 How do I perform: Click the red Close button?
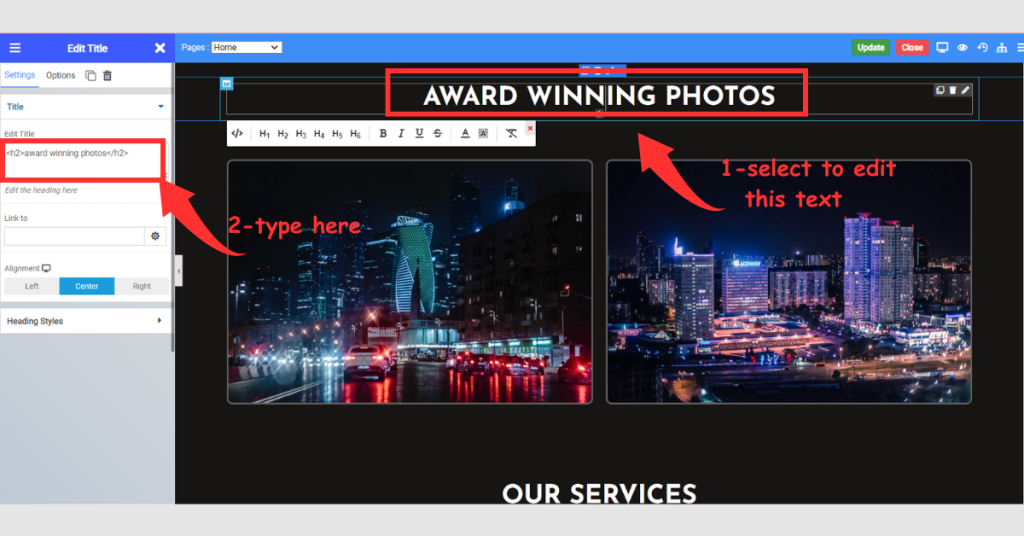pos(912,48)
